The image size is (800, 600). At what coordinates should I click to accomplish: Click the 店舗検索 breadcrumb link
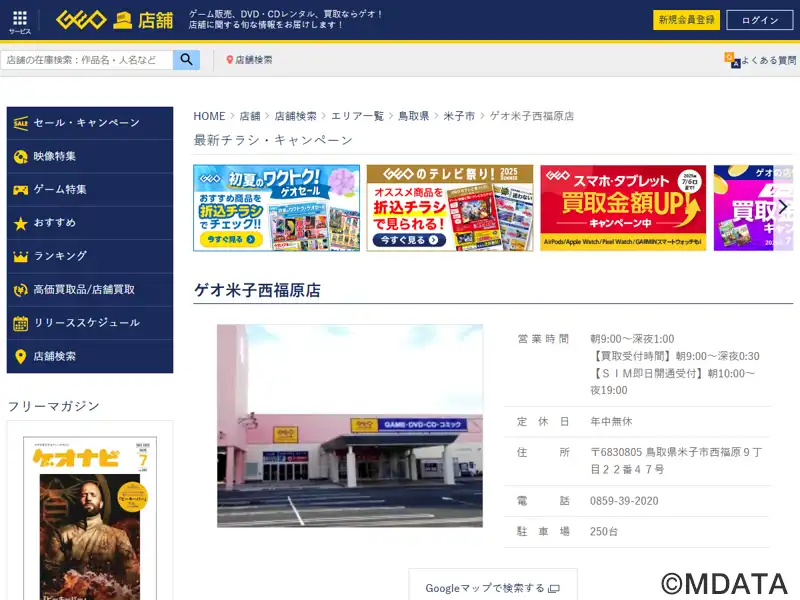[295, 116]
